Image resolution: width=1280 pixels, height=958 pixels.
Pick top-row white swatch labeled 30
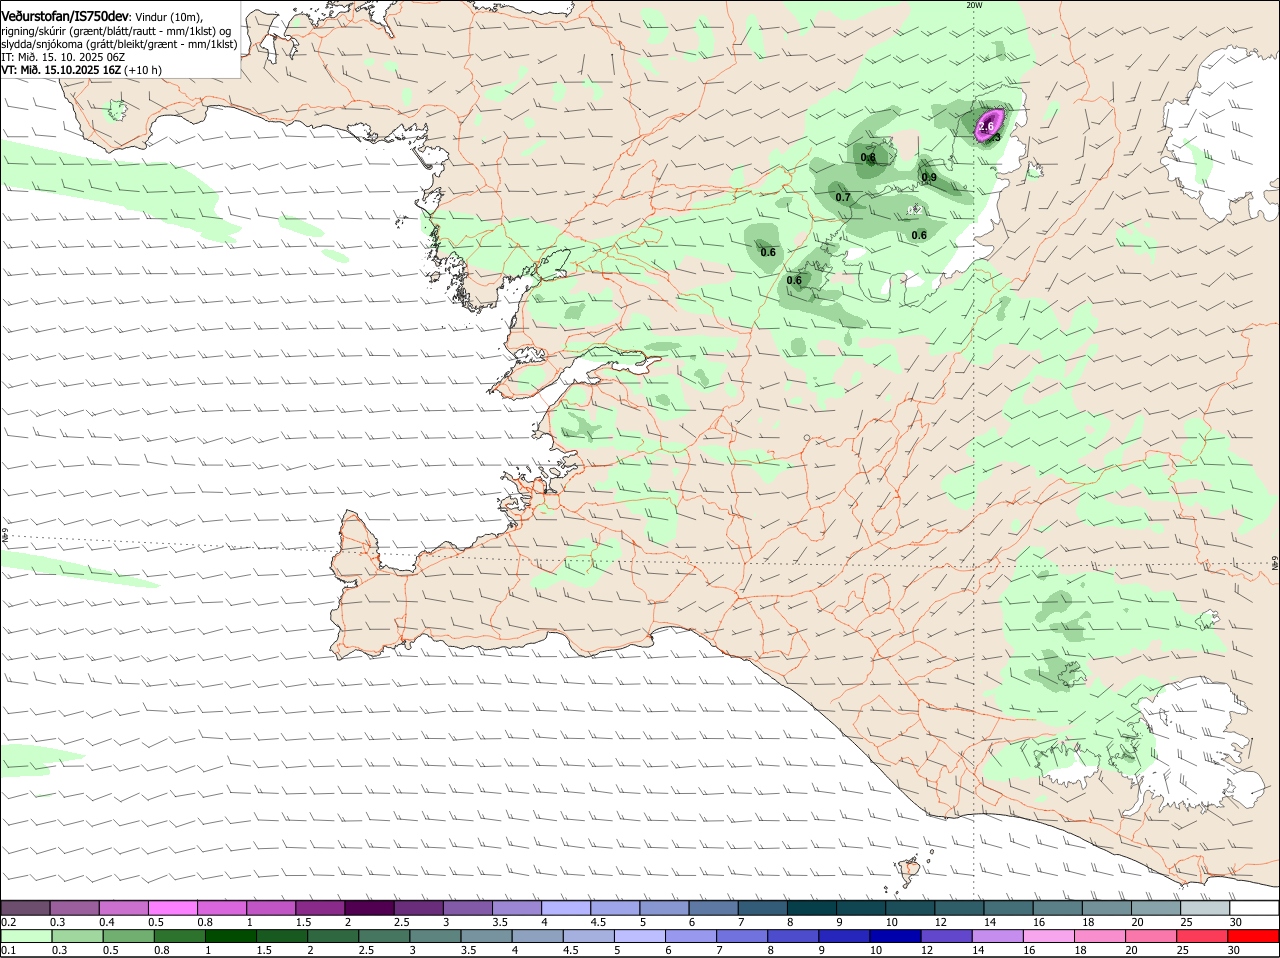[x=1255, y=907]
